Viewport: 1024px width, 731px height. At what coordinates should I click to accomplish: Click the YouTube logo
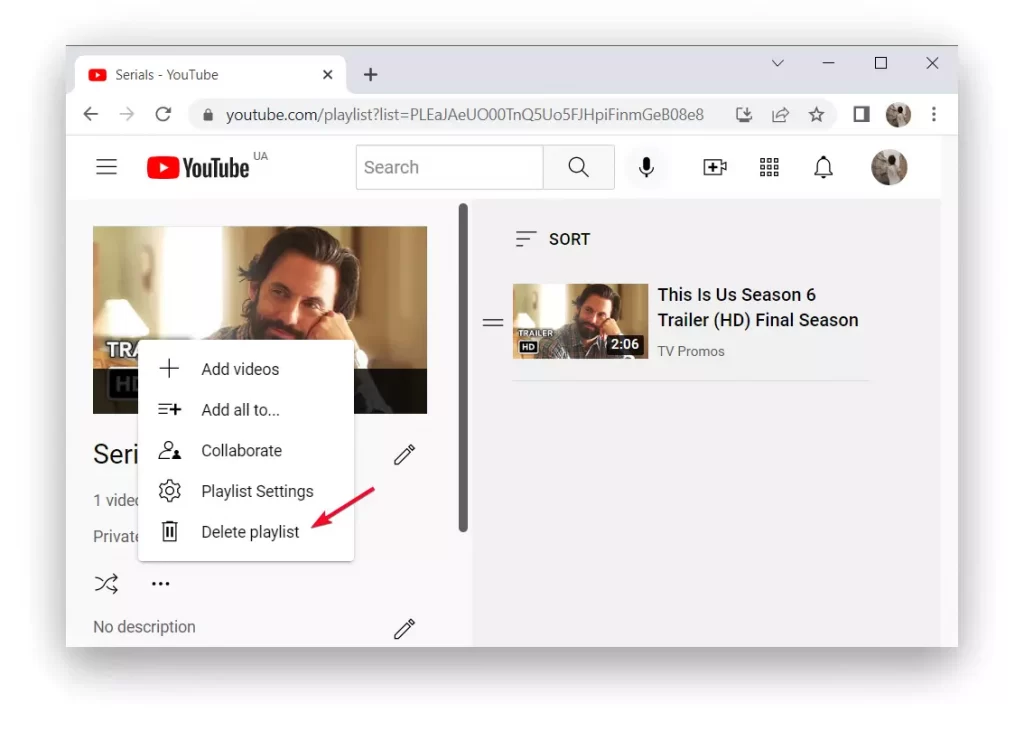point(198,168)
